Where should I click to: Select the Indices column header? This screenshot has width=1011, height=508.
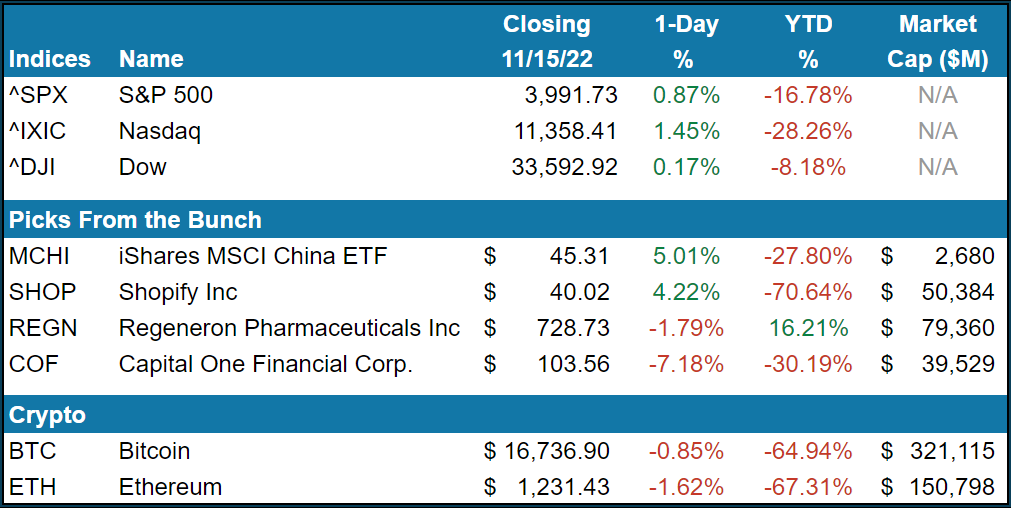pos(49,59)
